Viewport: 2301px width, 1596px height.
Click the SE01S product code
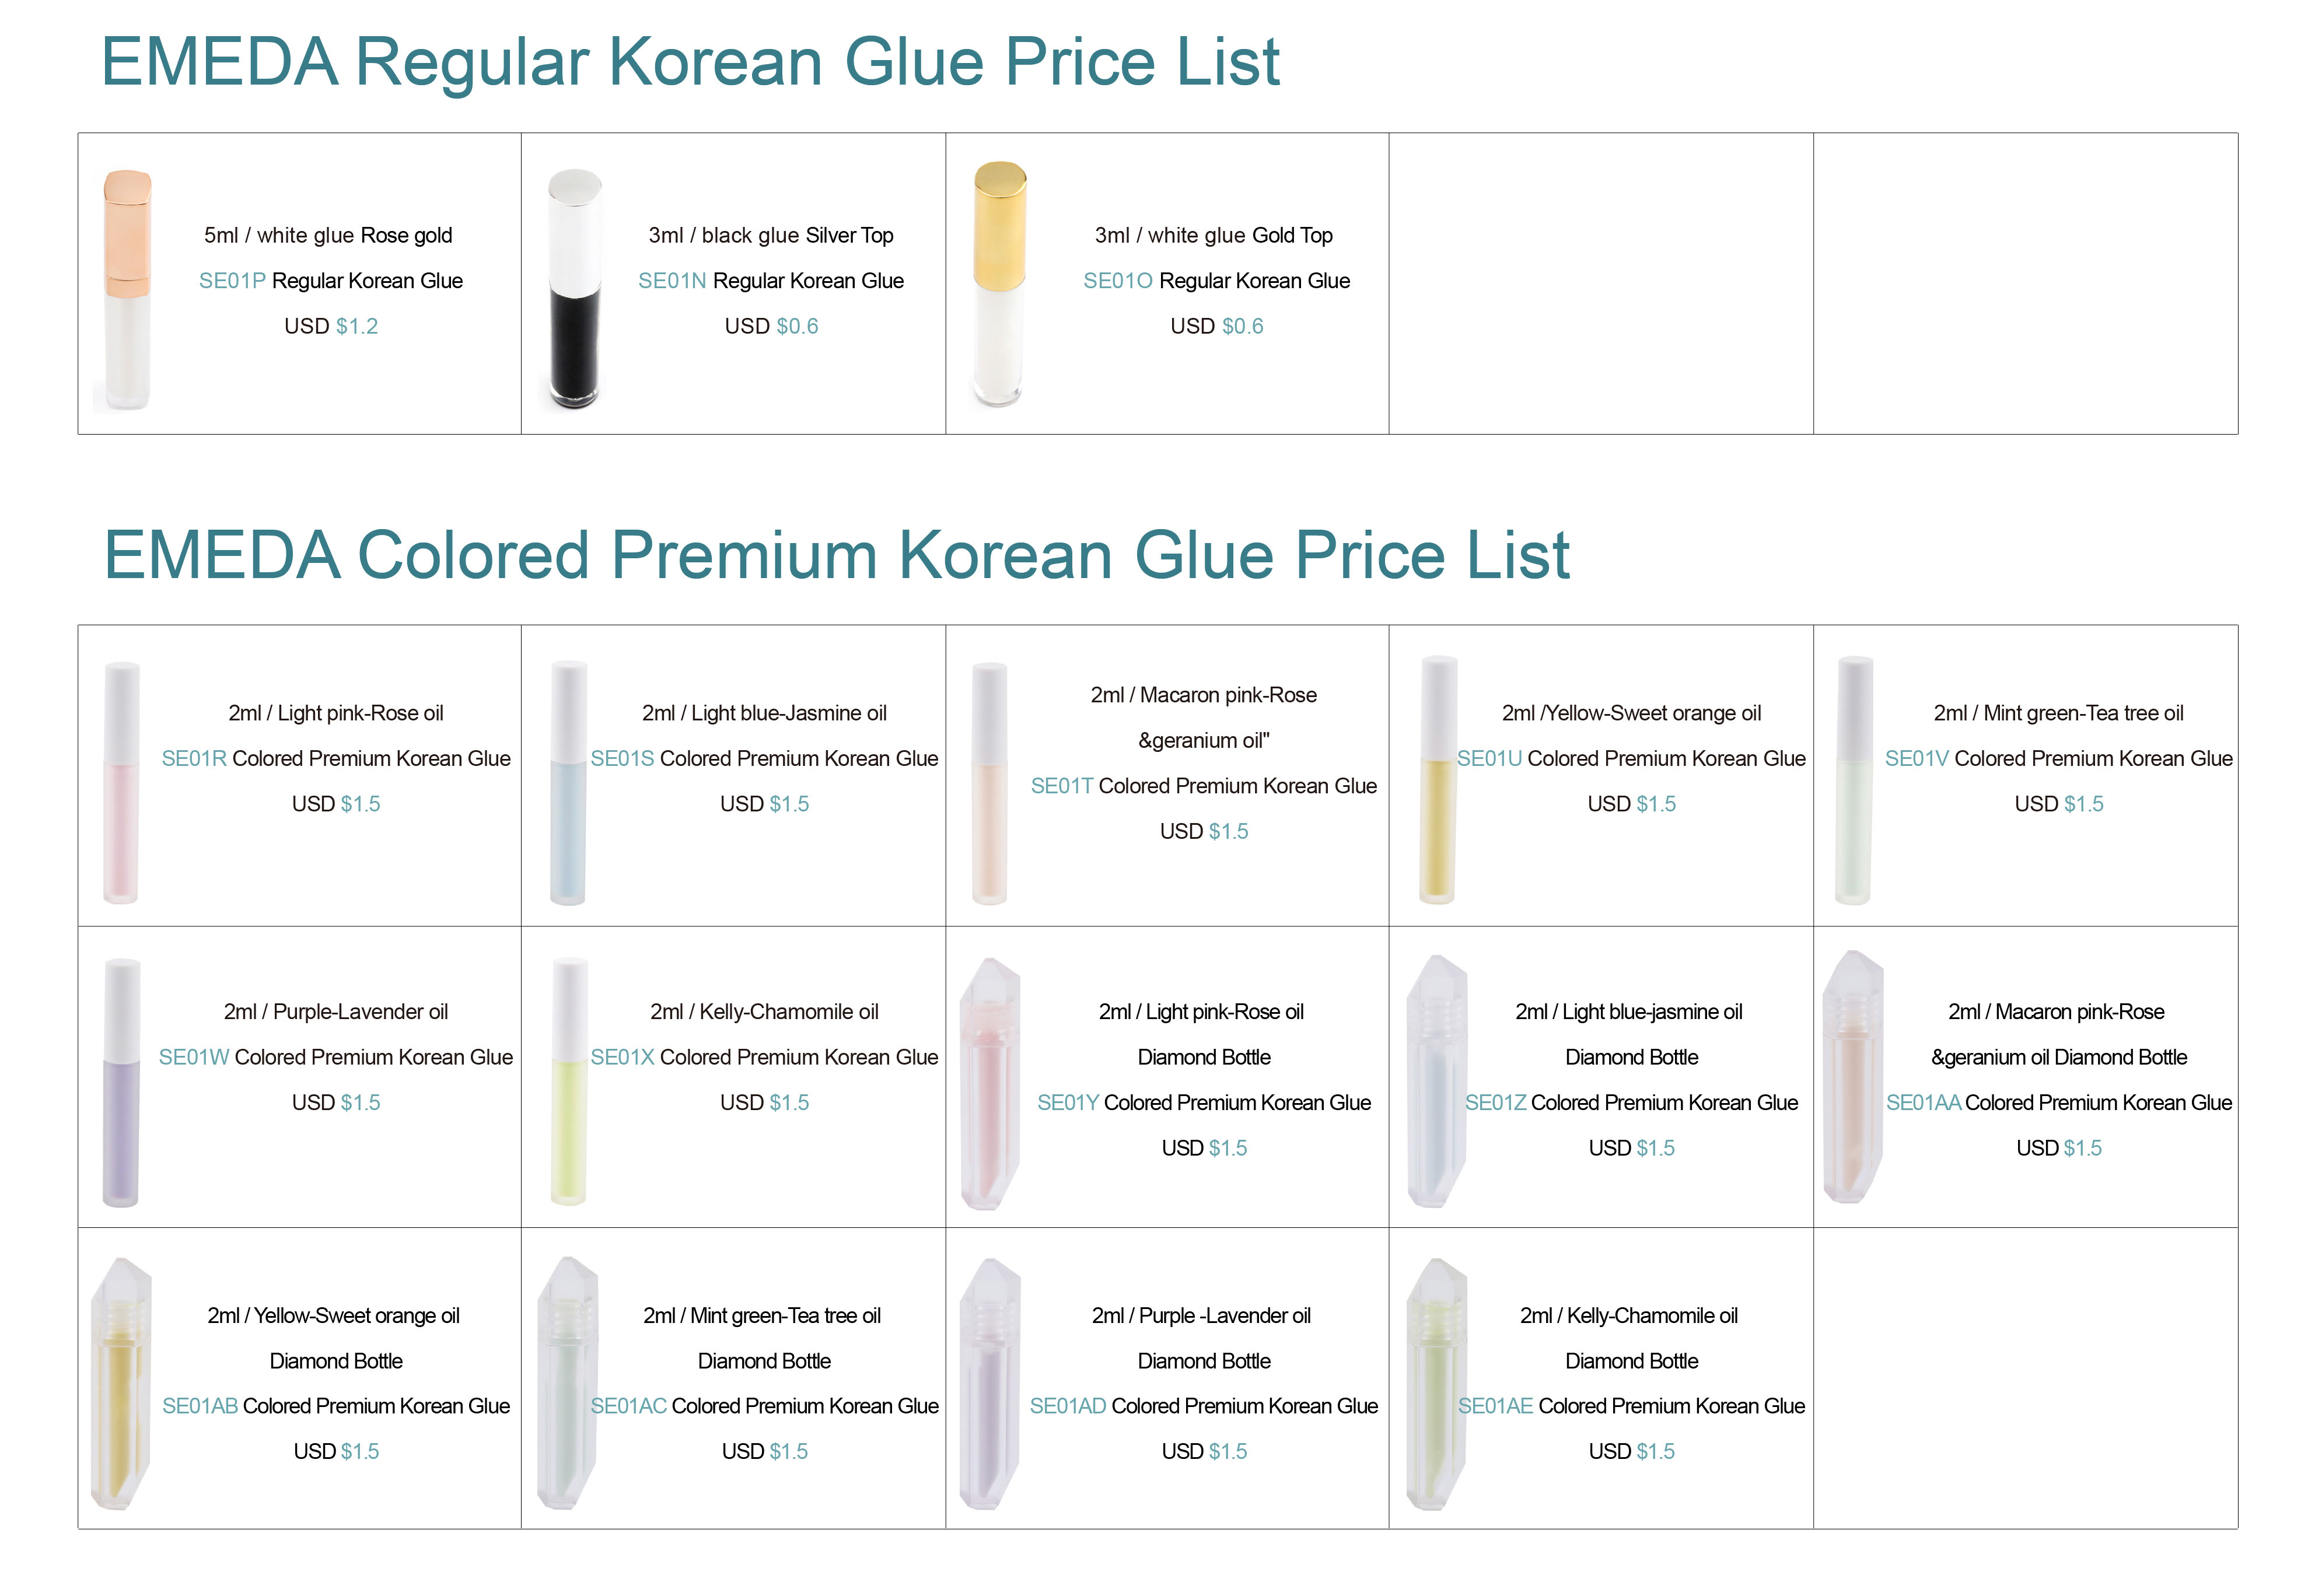[622, 759]
